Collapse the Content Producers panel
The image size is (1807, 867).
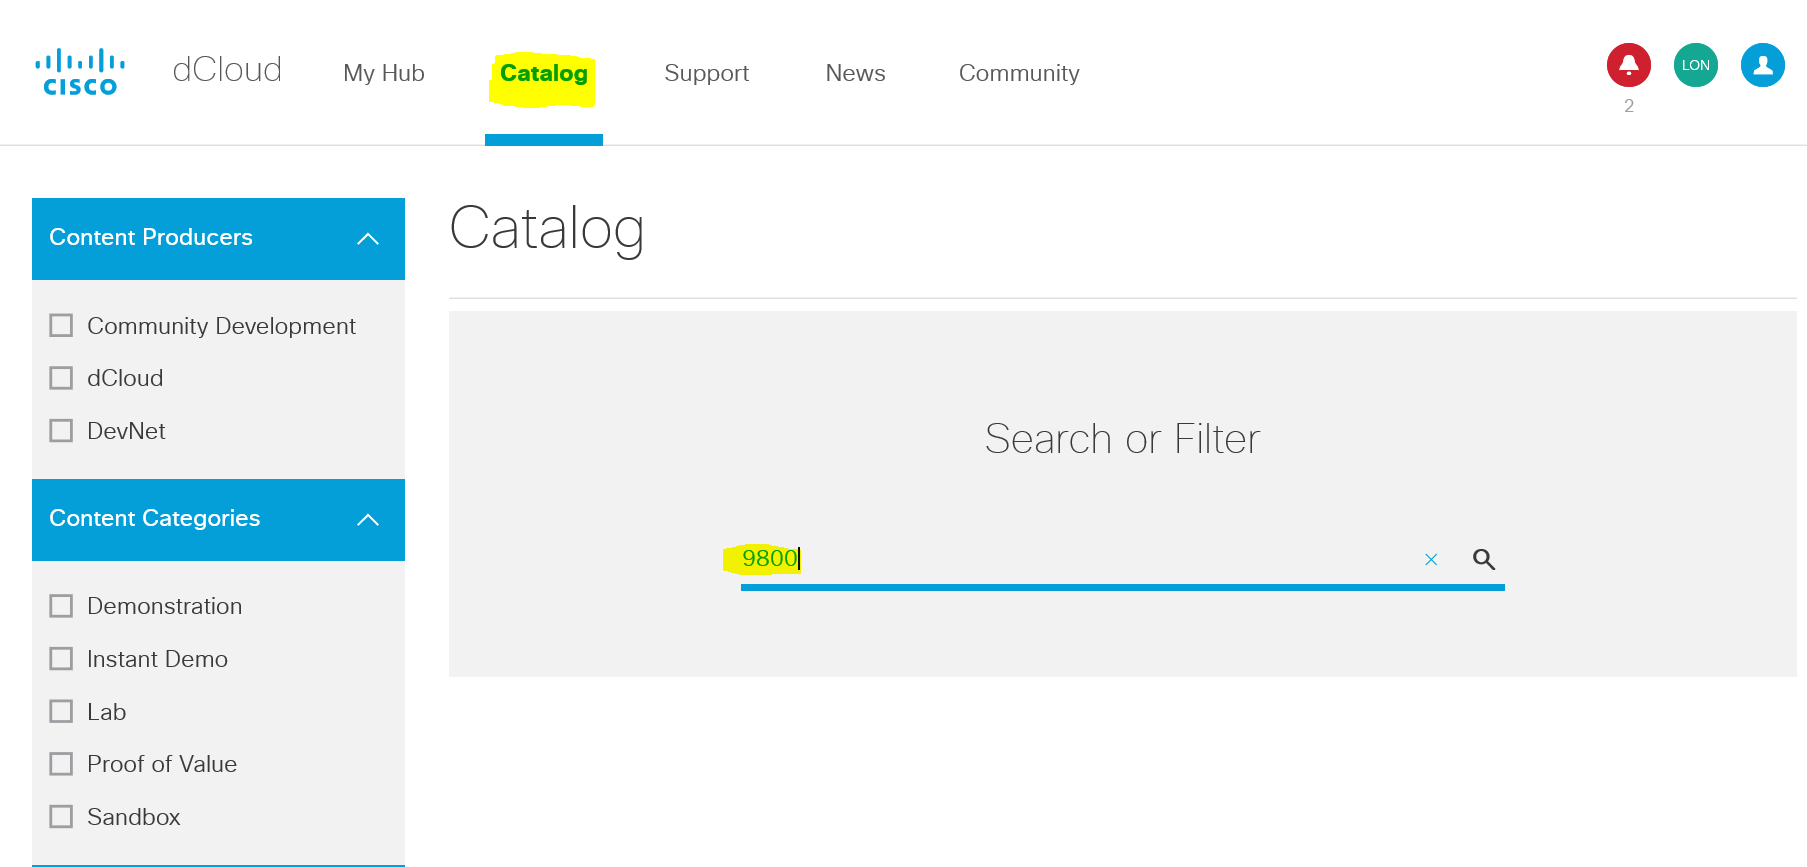click(x=368, y=238)
